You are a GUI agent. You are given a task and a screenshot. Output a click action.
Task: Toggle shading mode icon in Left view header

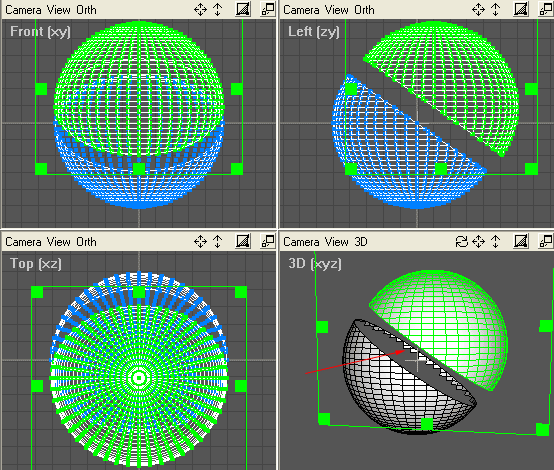pyautogui.click(x=521, y=9)
